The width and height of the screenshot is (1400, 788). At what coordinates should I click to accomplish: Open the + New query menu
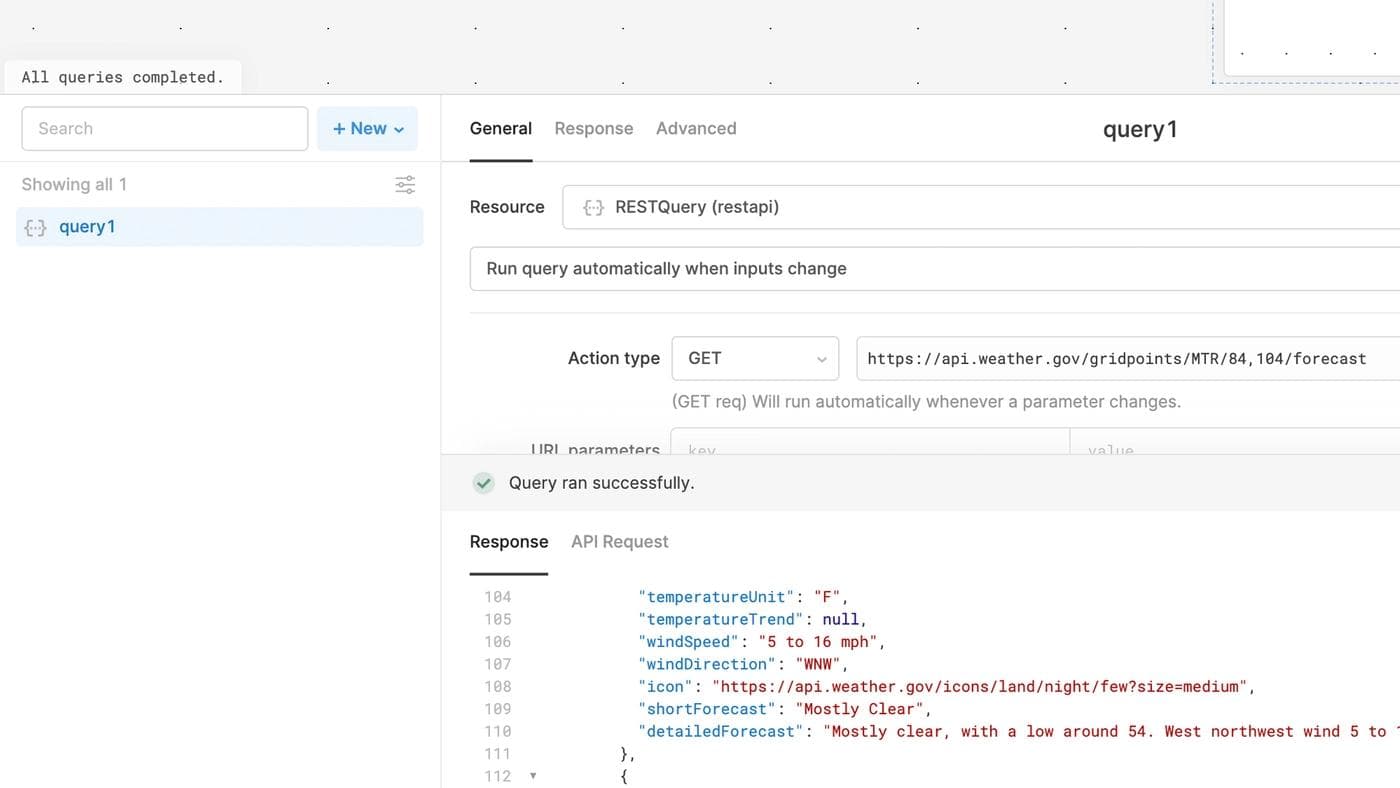coord(367,129)
